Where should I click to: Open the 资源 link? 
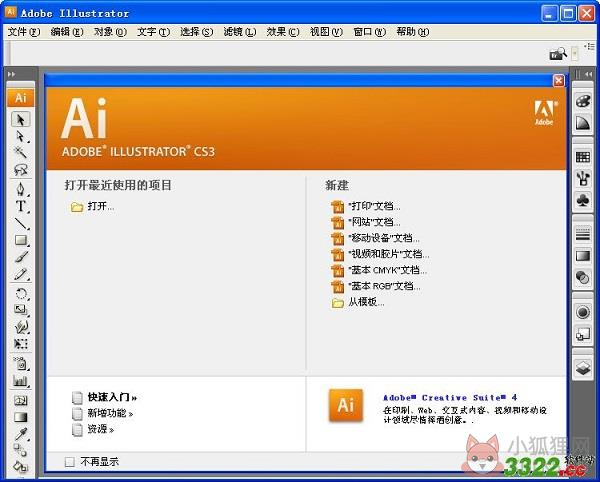101,429
